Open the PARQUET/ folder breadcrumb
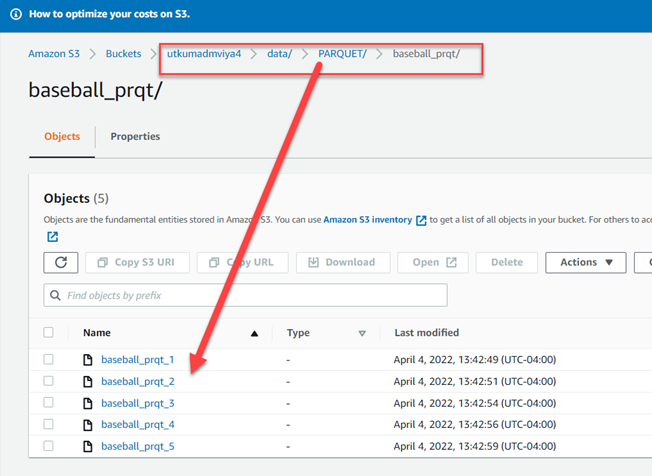Screen dimensions: 652x476 [342, 54]
